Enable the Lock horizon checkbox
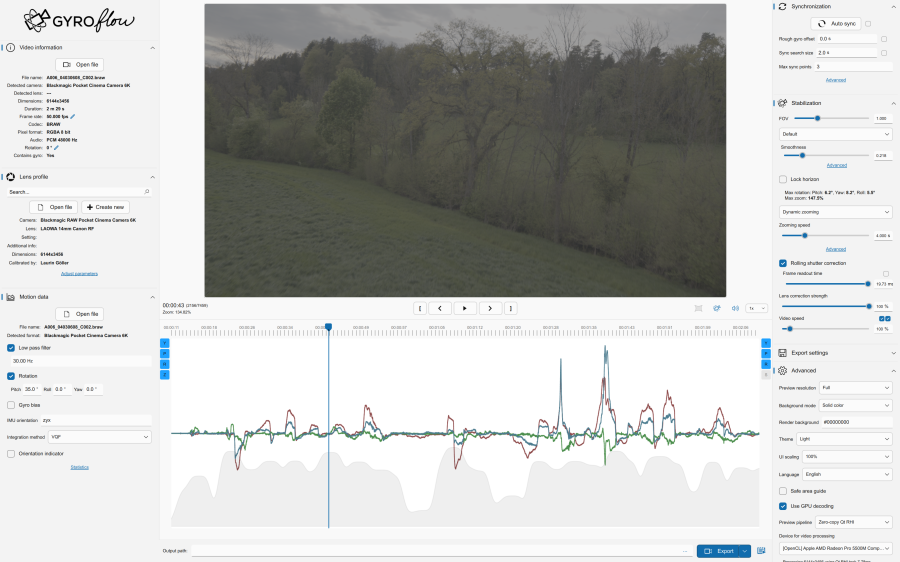Screen dimensions: 900x562 tap(783, 179)
